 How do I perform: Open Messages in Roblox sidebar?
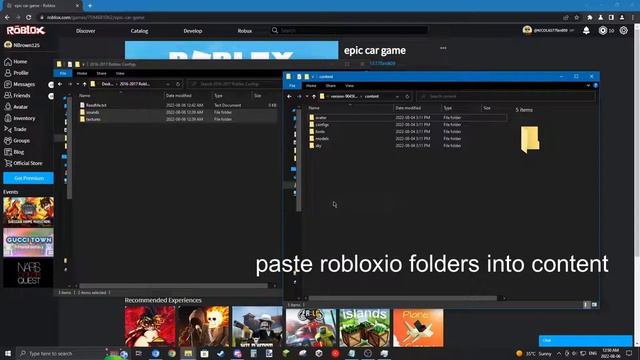click(x=20, y=84)
